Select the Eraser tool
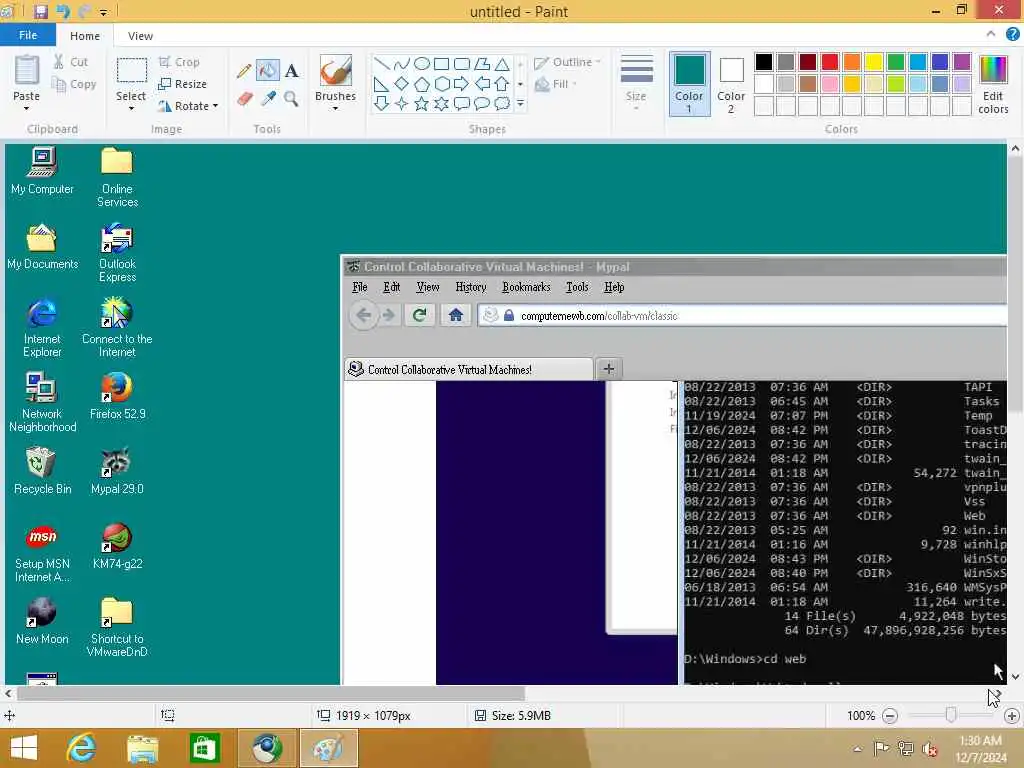 point(244,99)
